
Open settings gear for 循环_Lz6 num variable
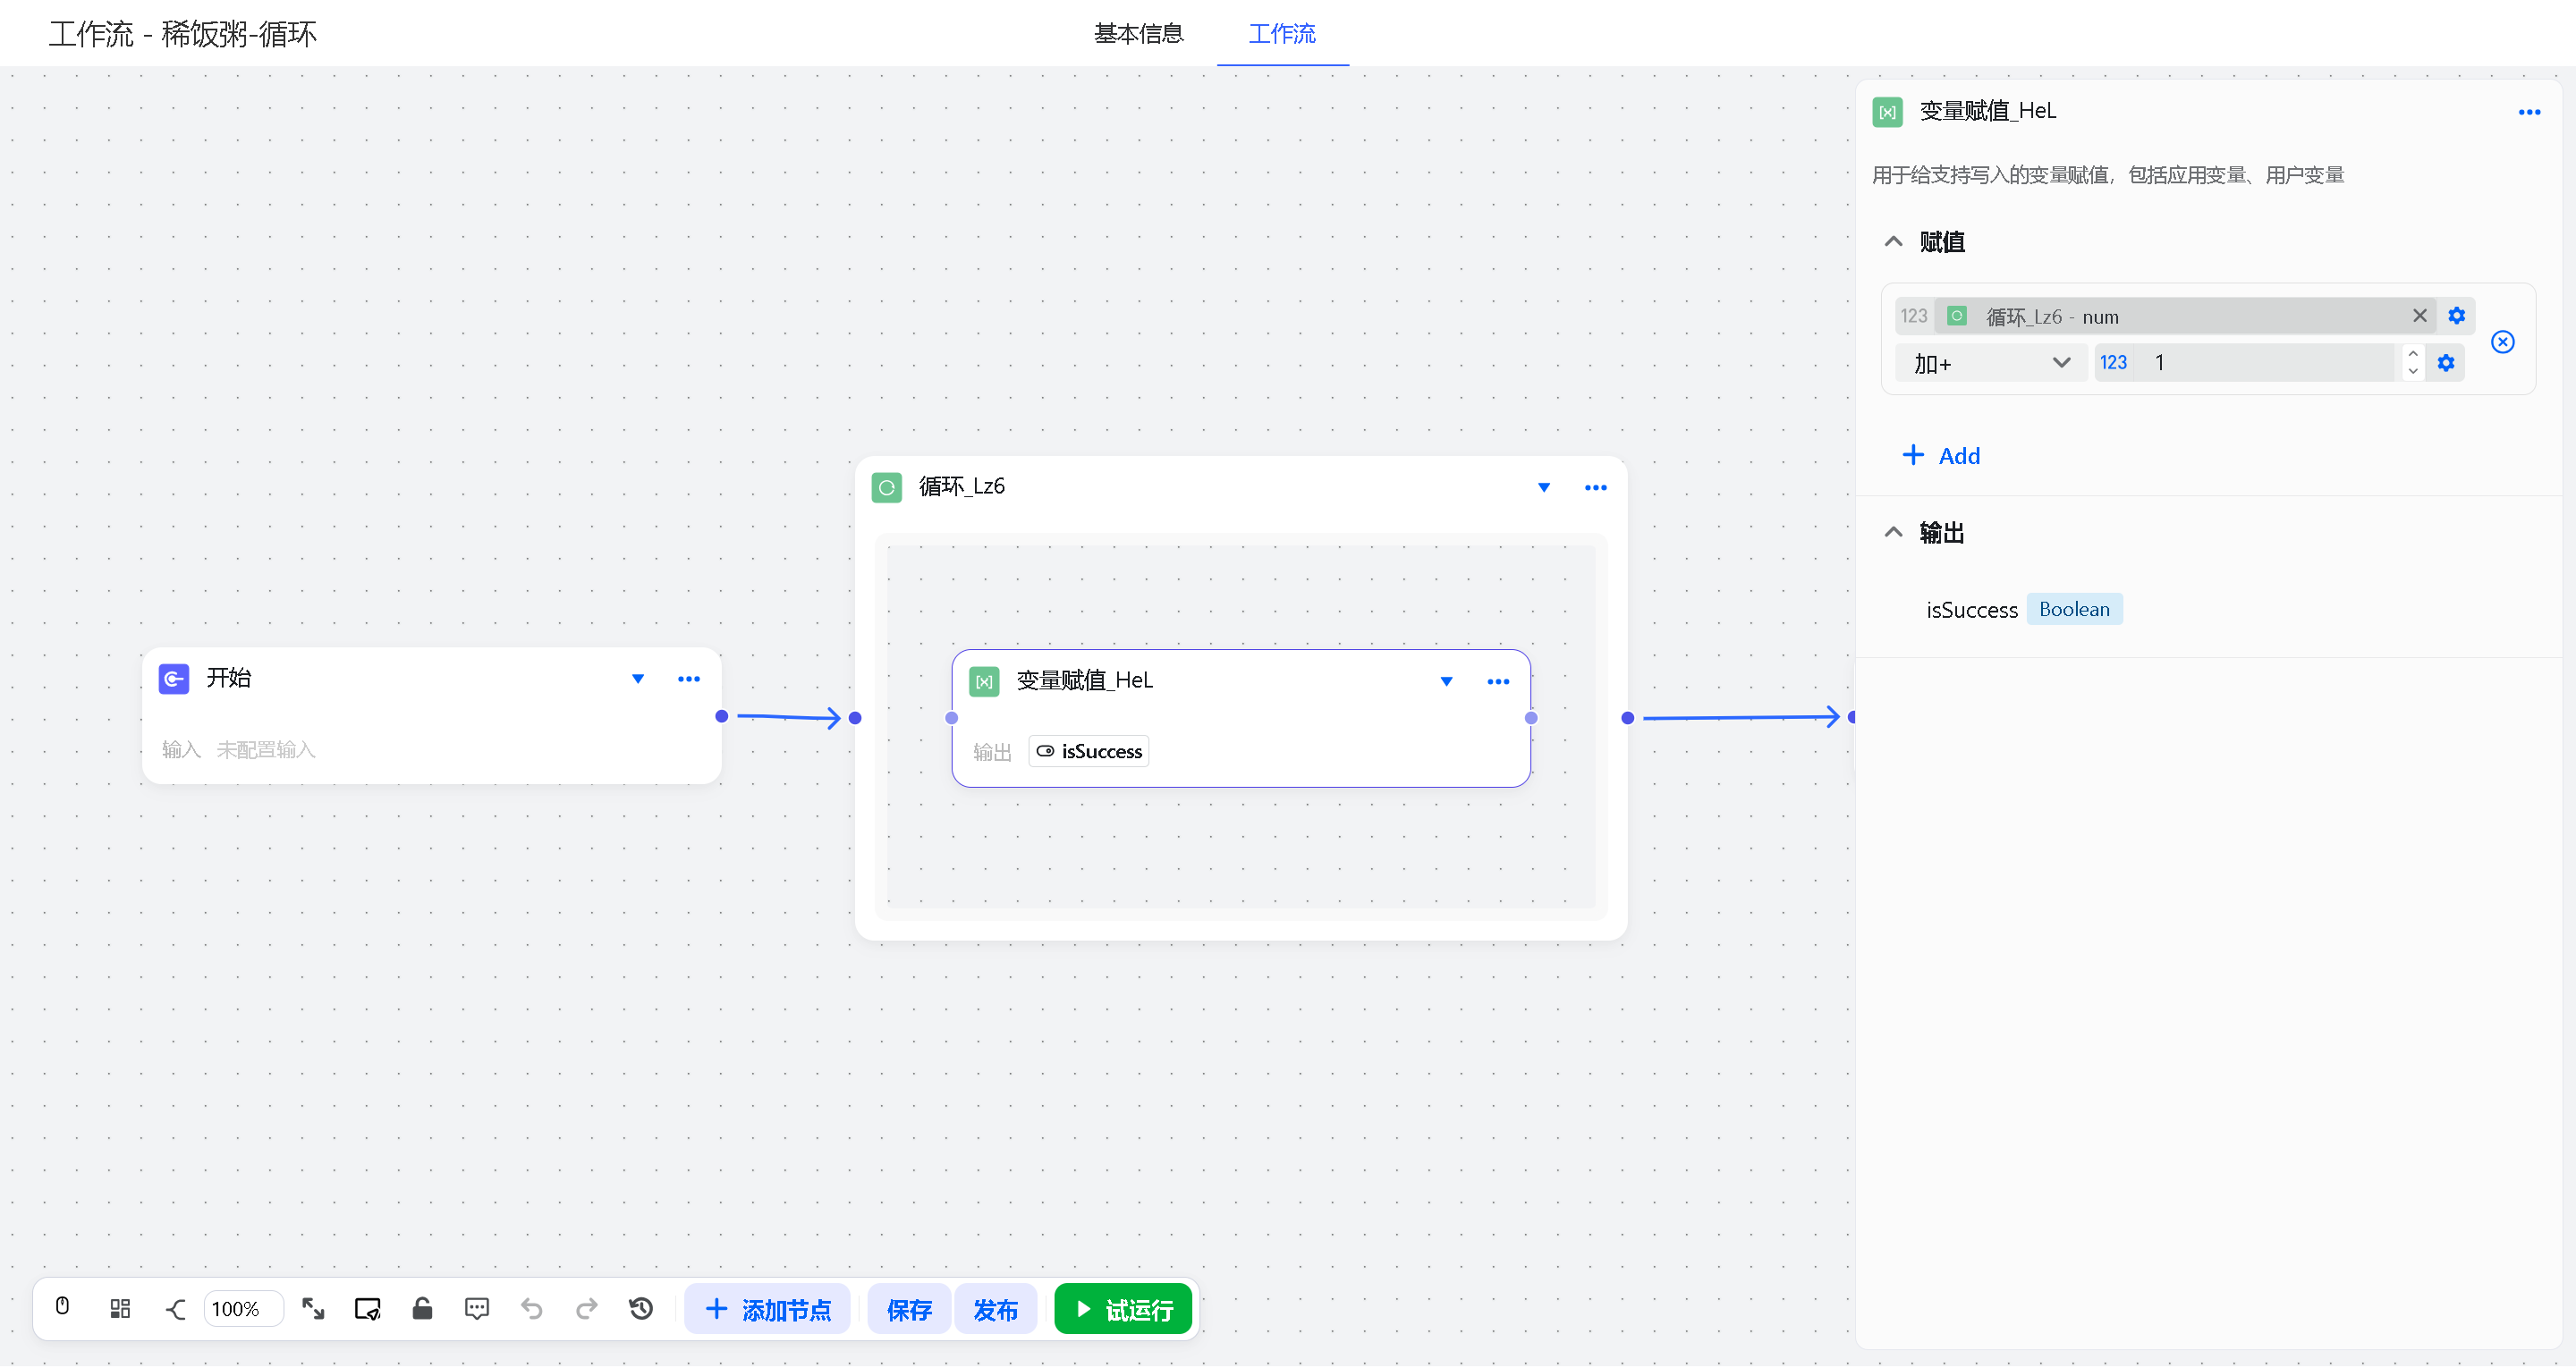(x=2456, y=316)
